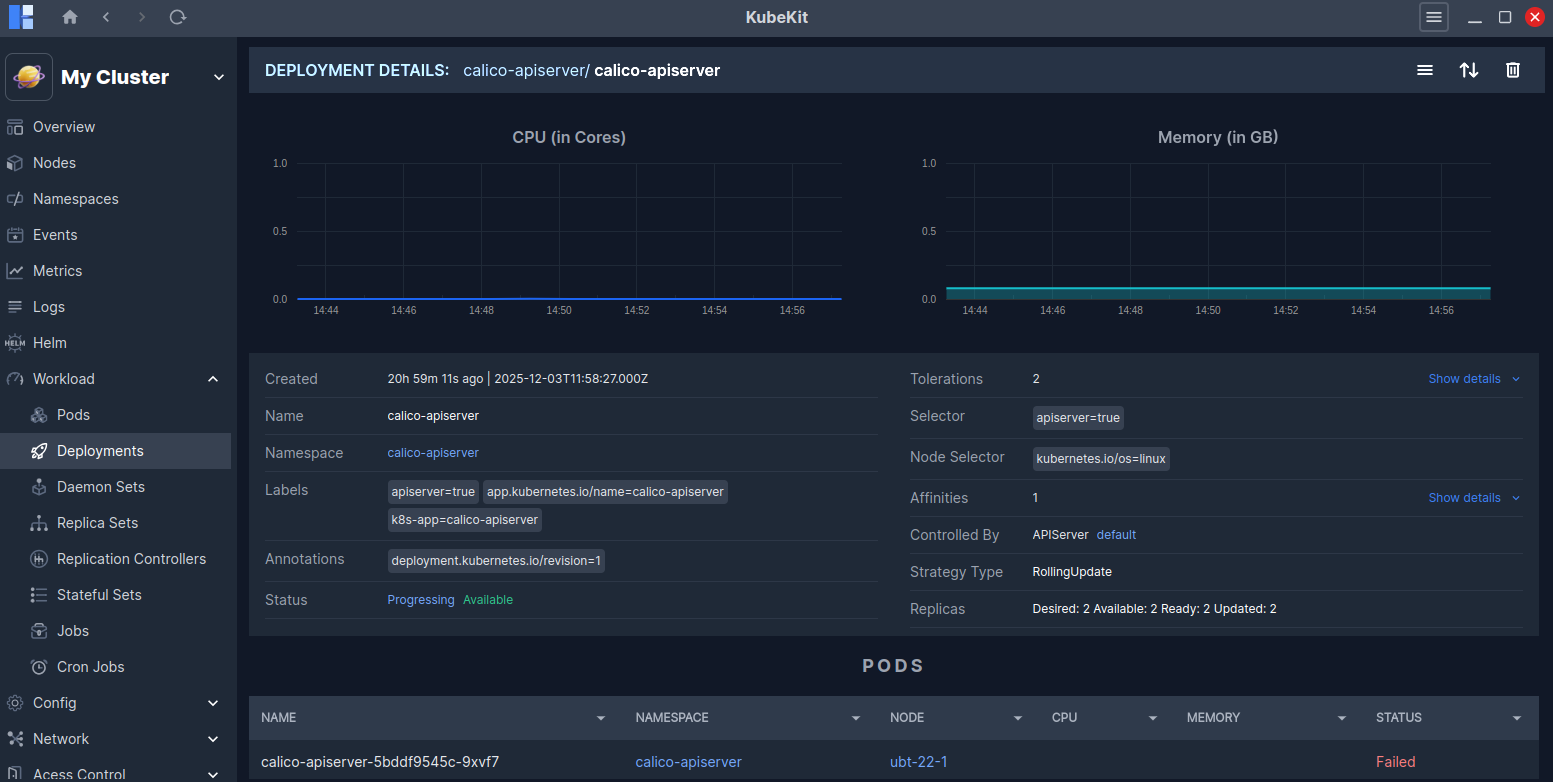Click the refresh icon in title bar
Screen dimensions: 1553x782
click(177, 17)
